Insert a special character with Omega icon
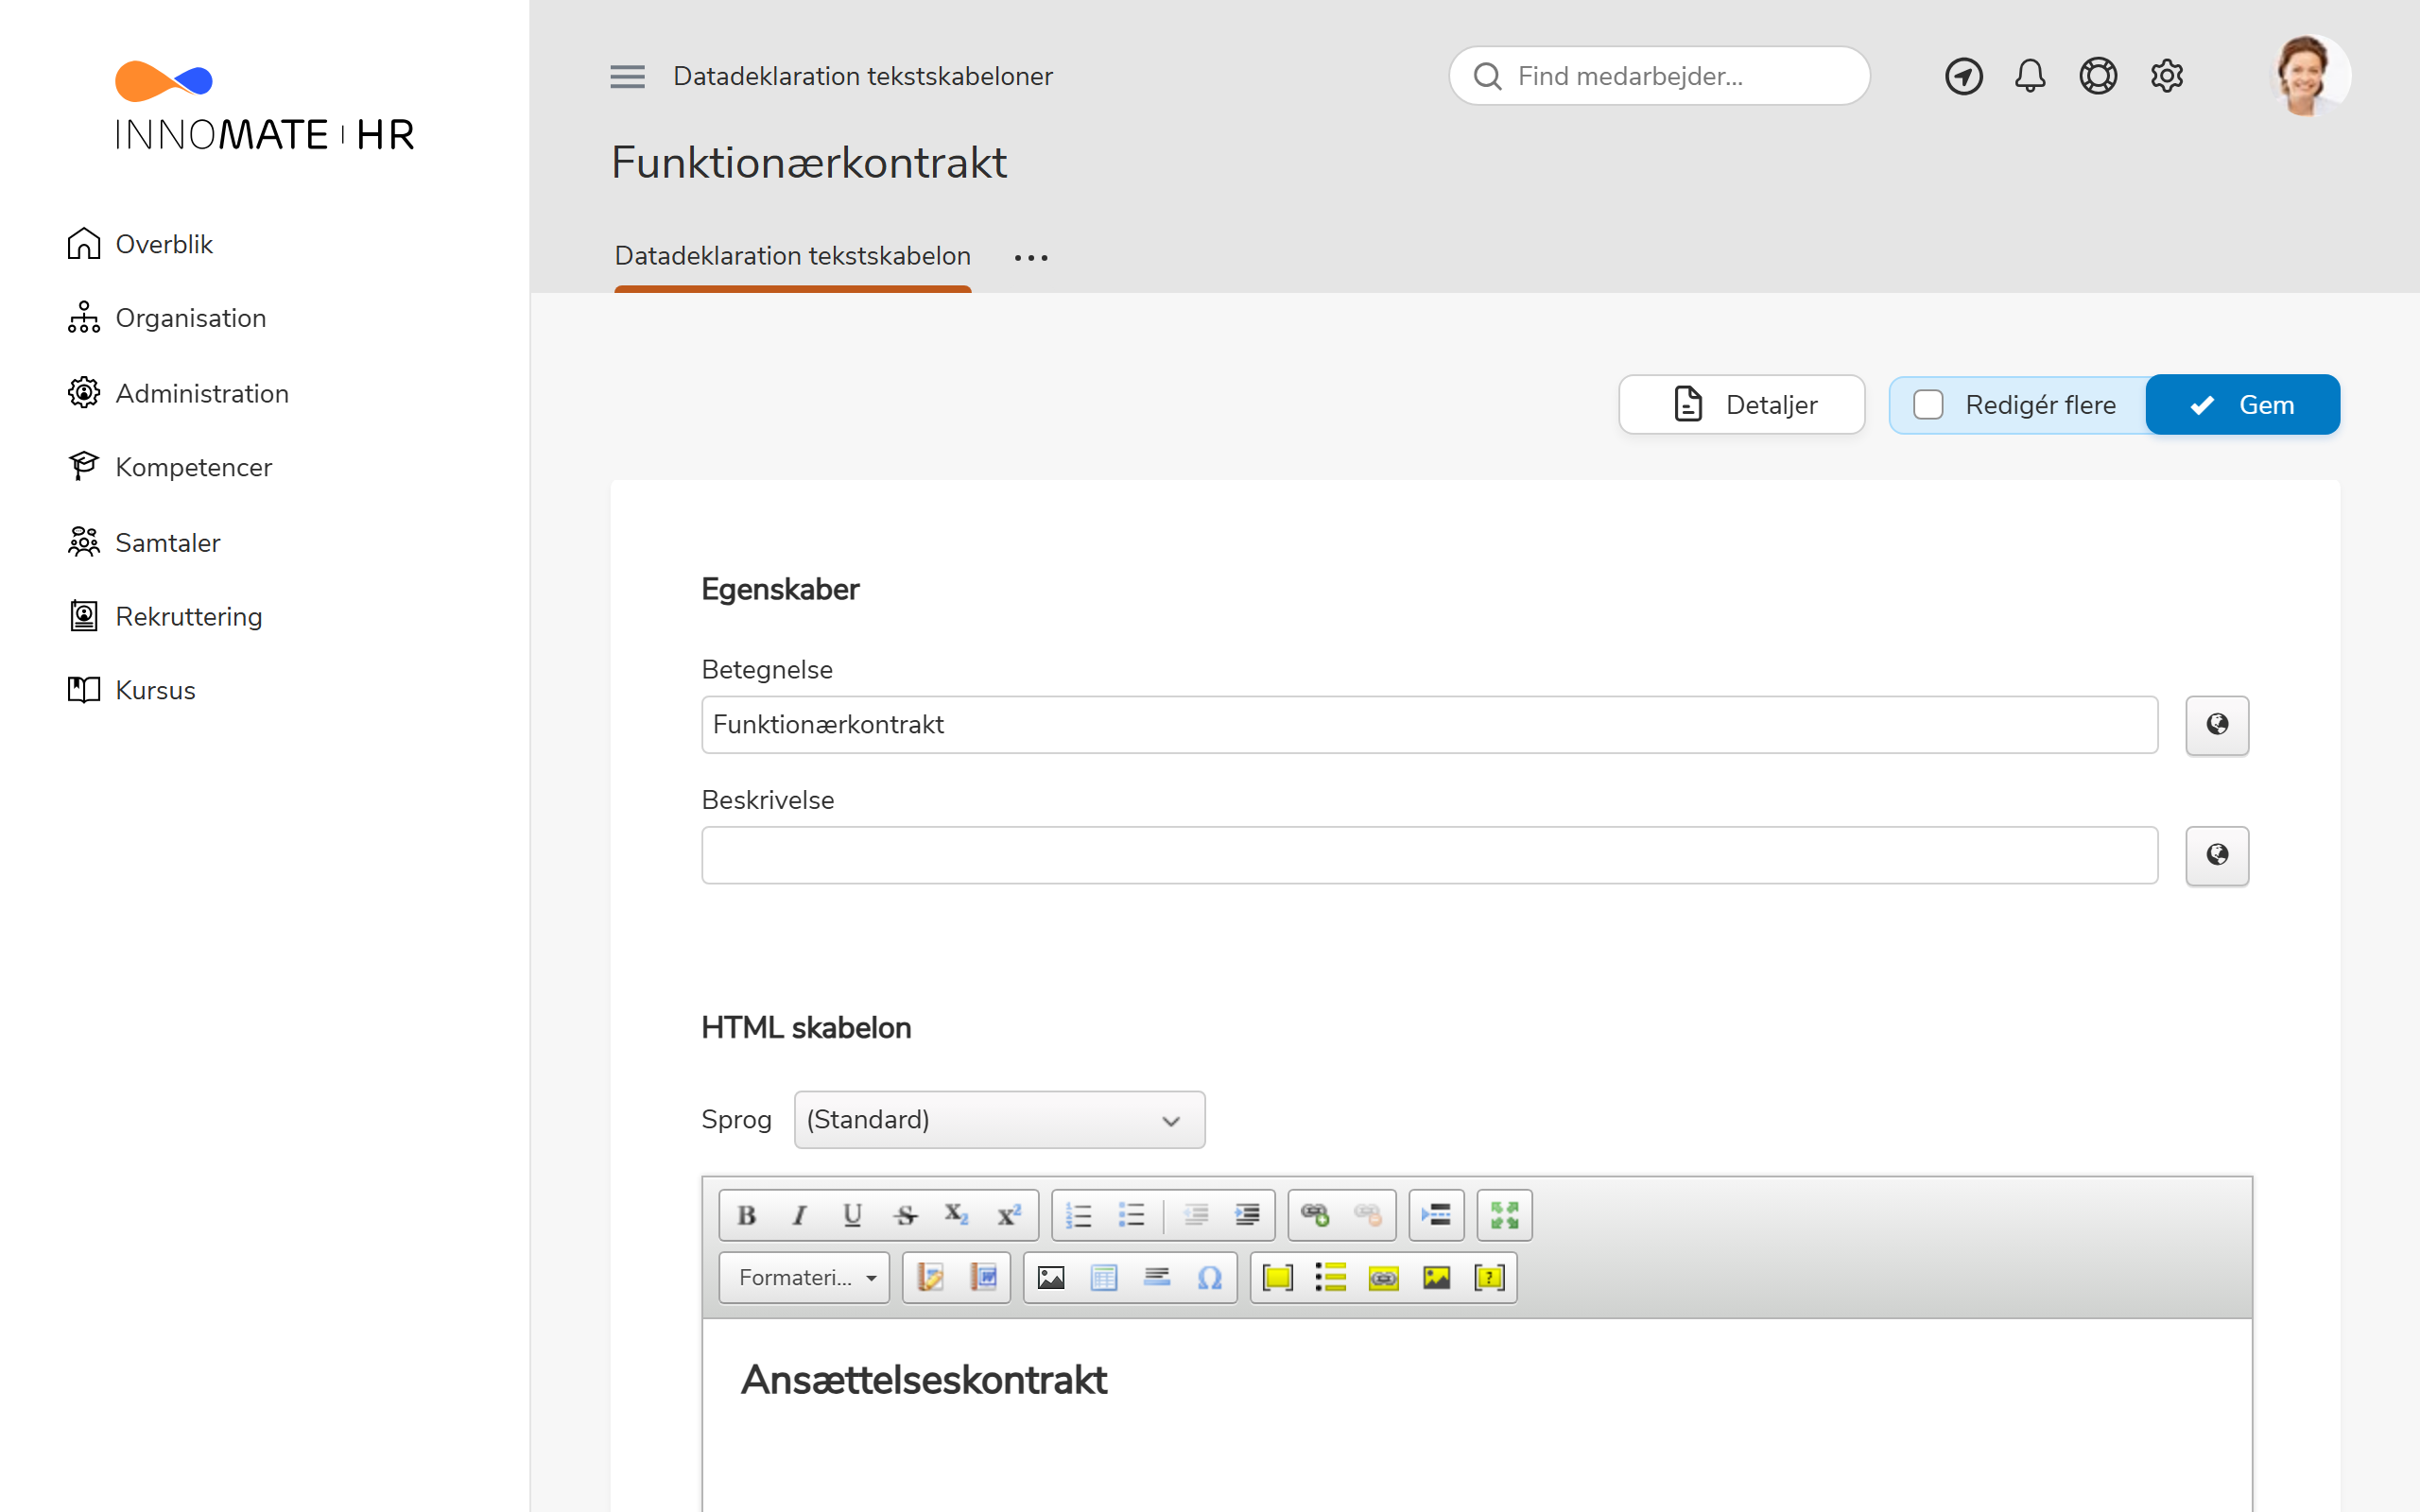 1210,1277
